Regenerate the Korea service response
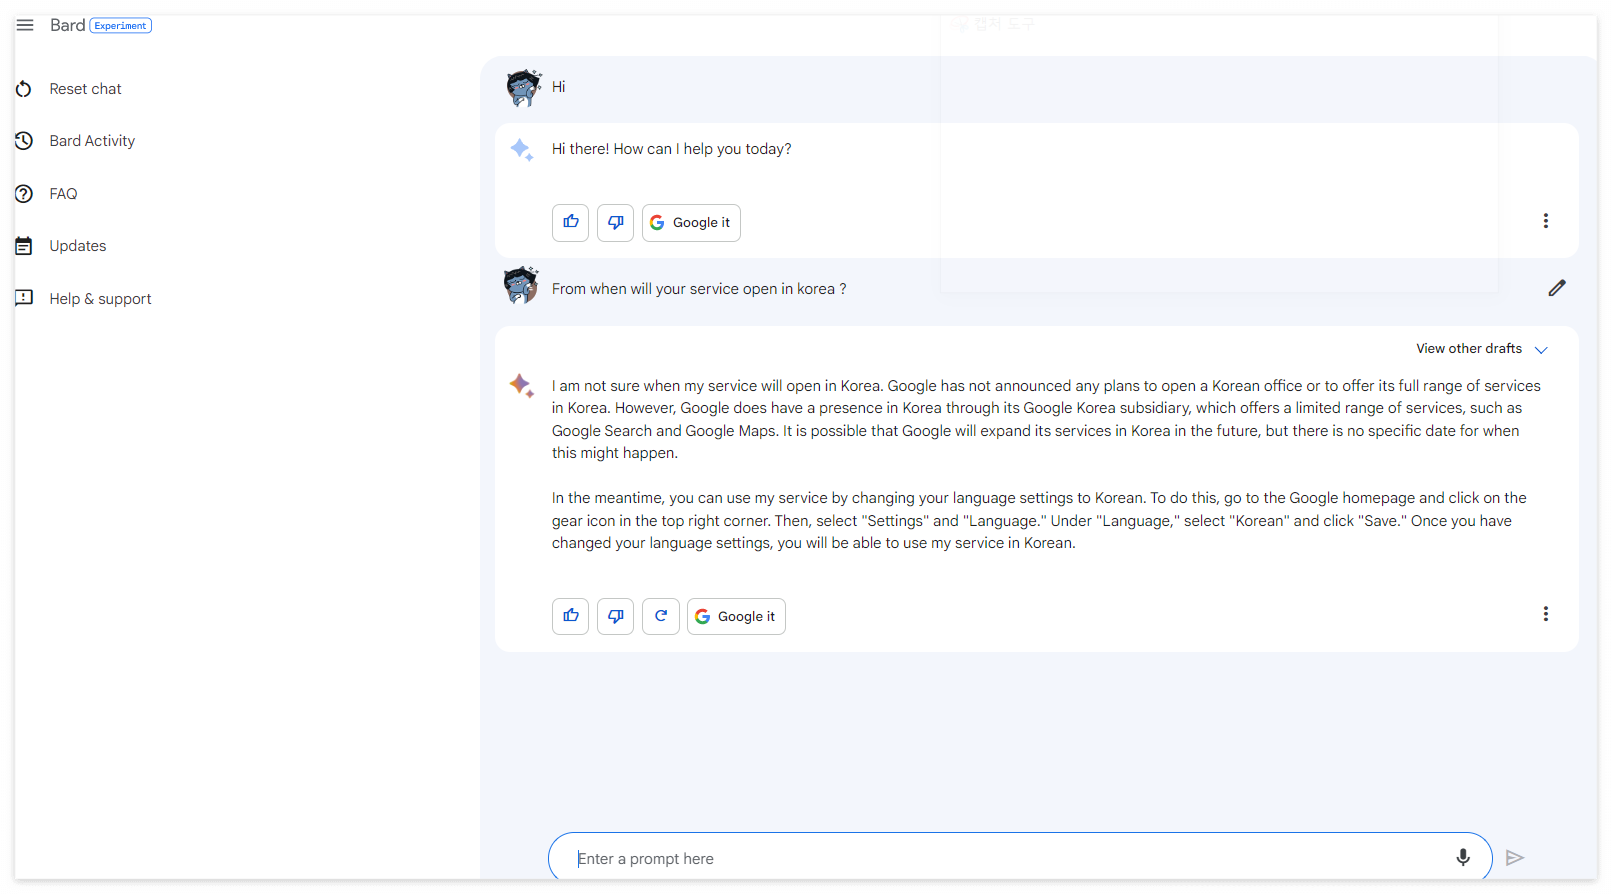The height and width of the screenshot is (894, 1612). (x=661, y=616)
